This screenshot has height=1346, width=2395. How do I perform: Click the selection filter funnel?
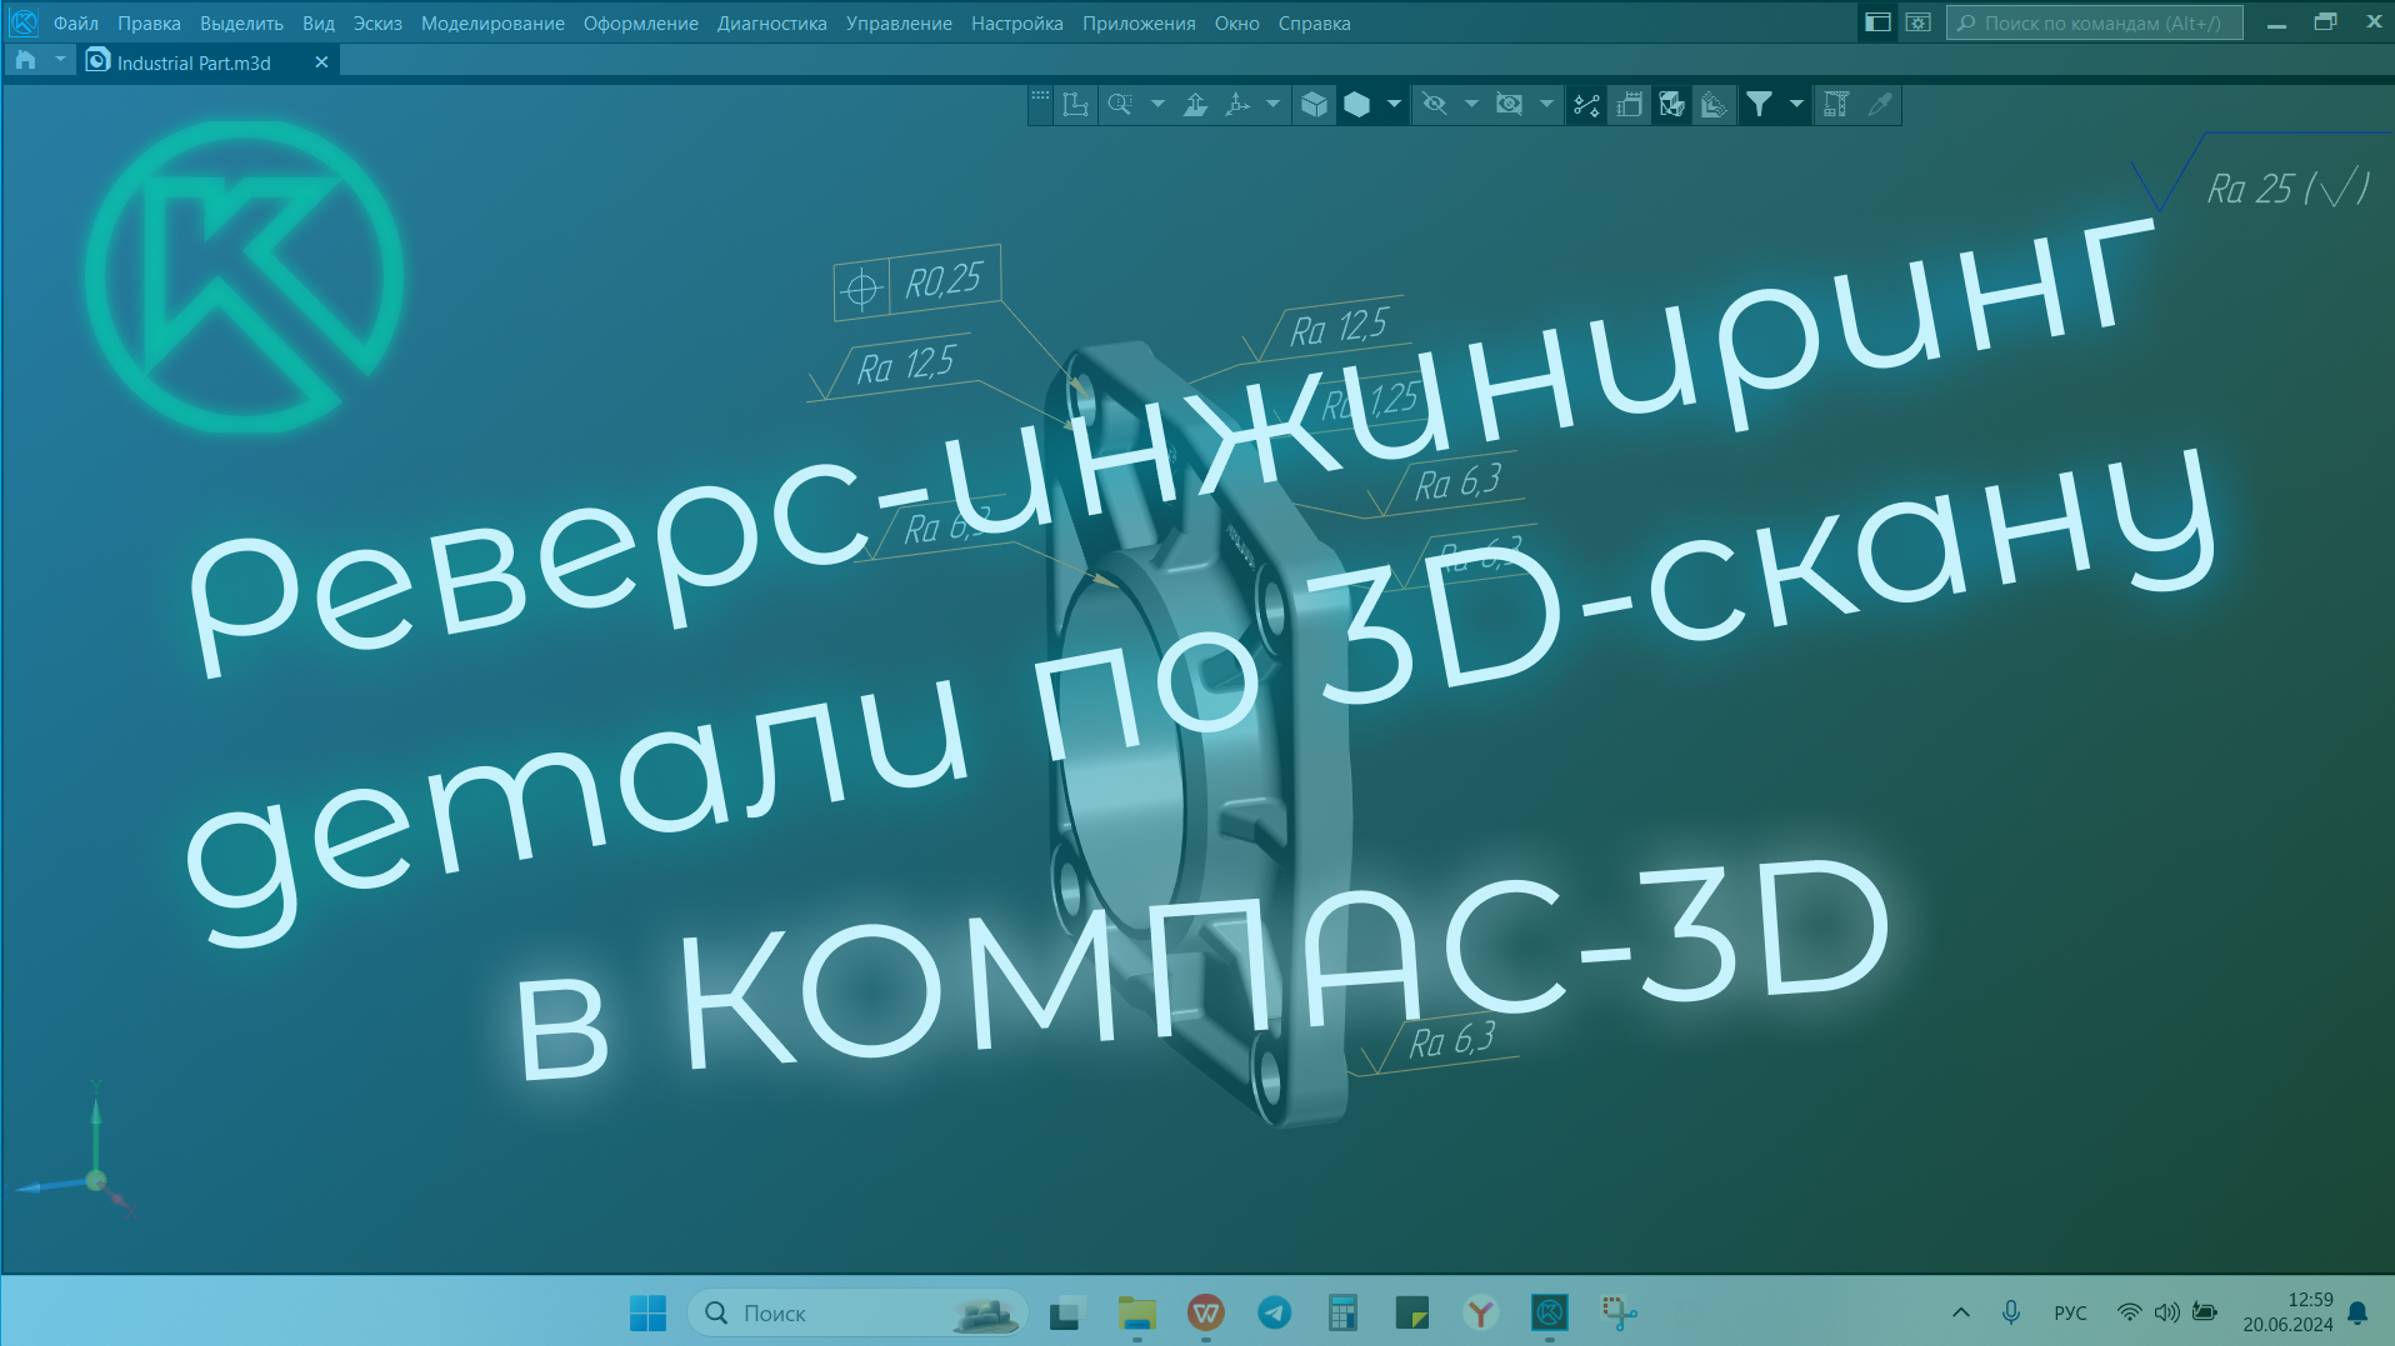click(1759, 104)
